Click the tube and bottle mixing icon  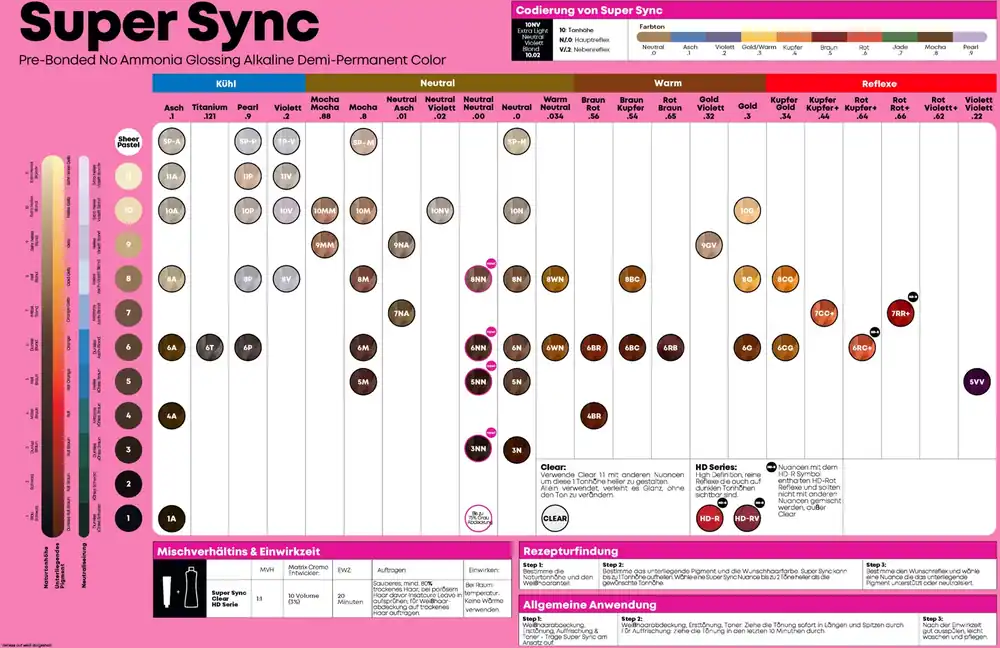coord(180,588)
